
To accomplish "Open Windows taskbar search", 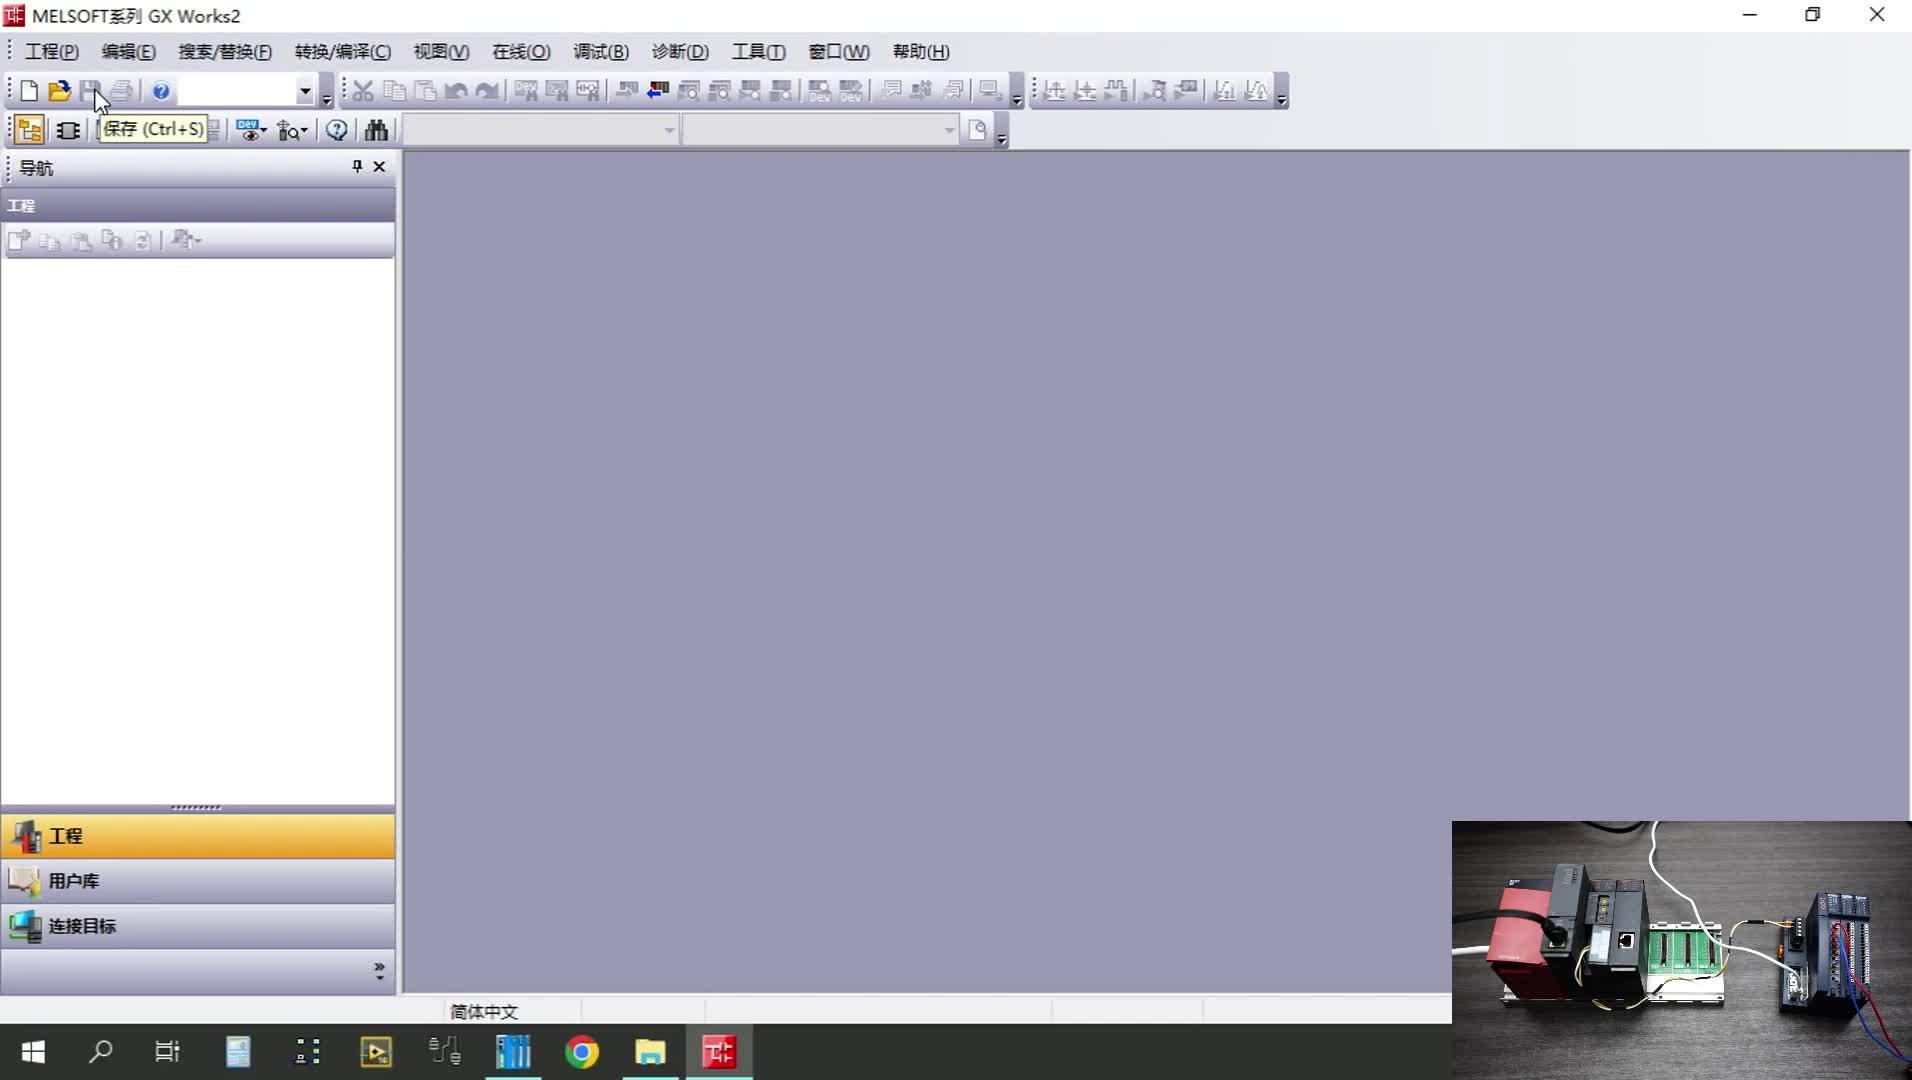I will [x=100, y=1052].
